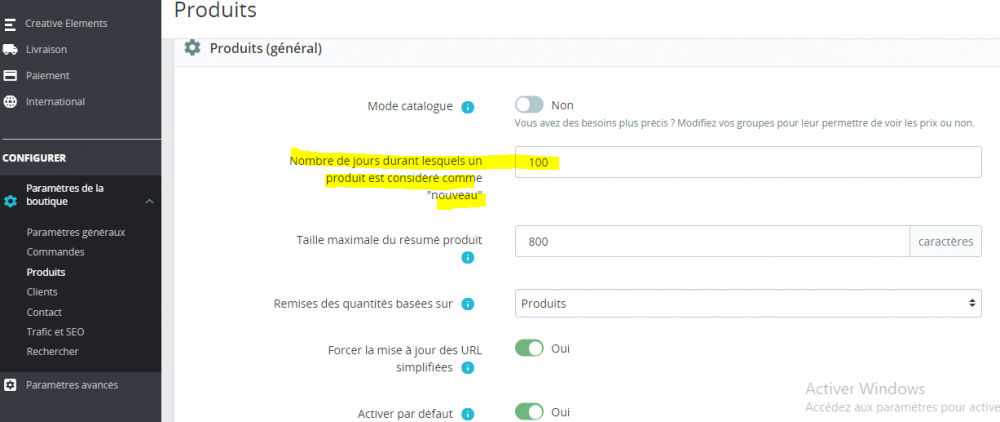Turn off the Activer par défaut switch
Viewport: 1000px width, 422px height.
coord(529,412)
